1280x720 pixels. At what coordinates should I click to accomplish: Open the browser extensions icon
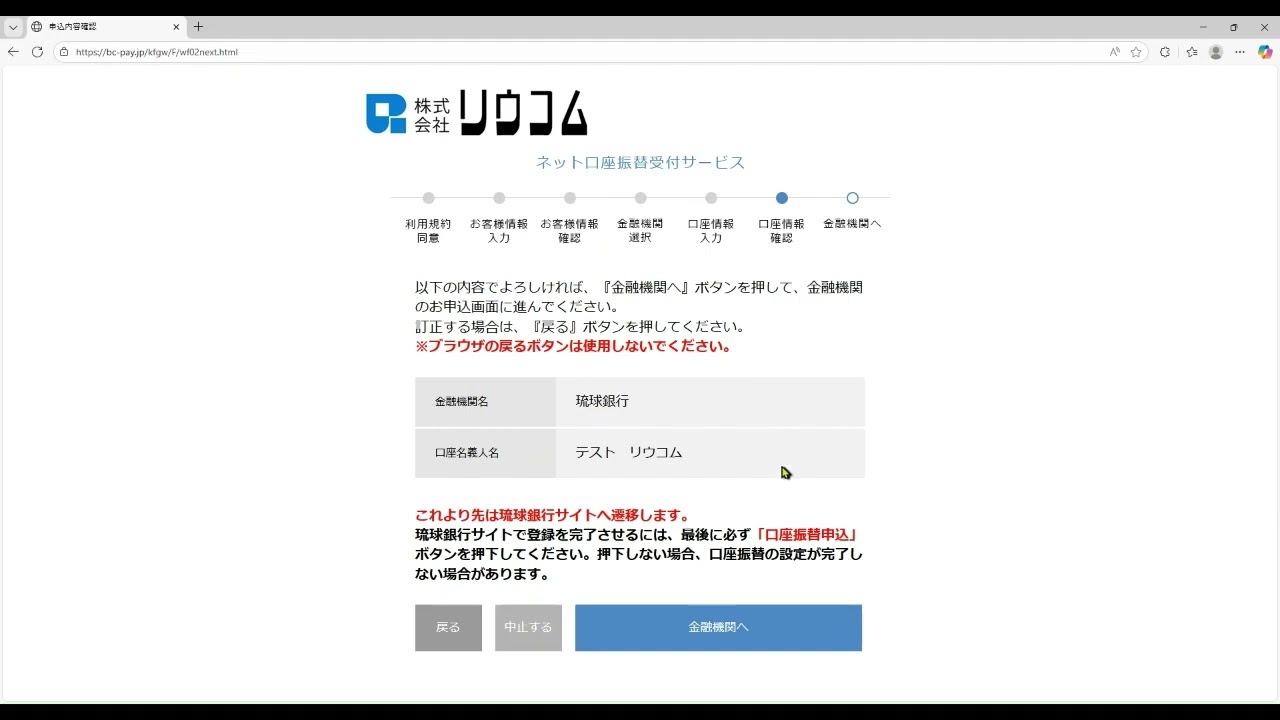coord(1165,52)
